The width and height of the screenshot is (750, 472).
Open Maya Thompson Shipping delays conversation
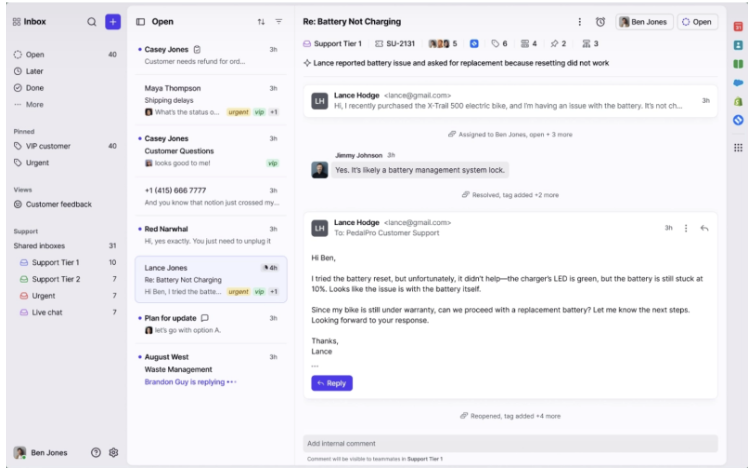click(211, 100)
